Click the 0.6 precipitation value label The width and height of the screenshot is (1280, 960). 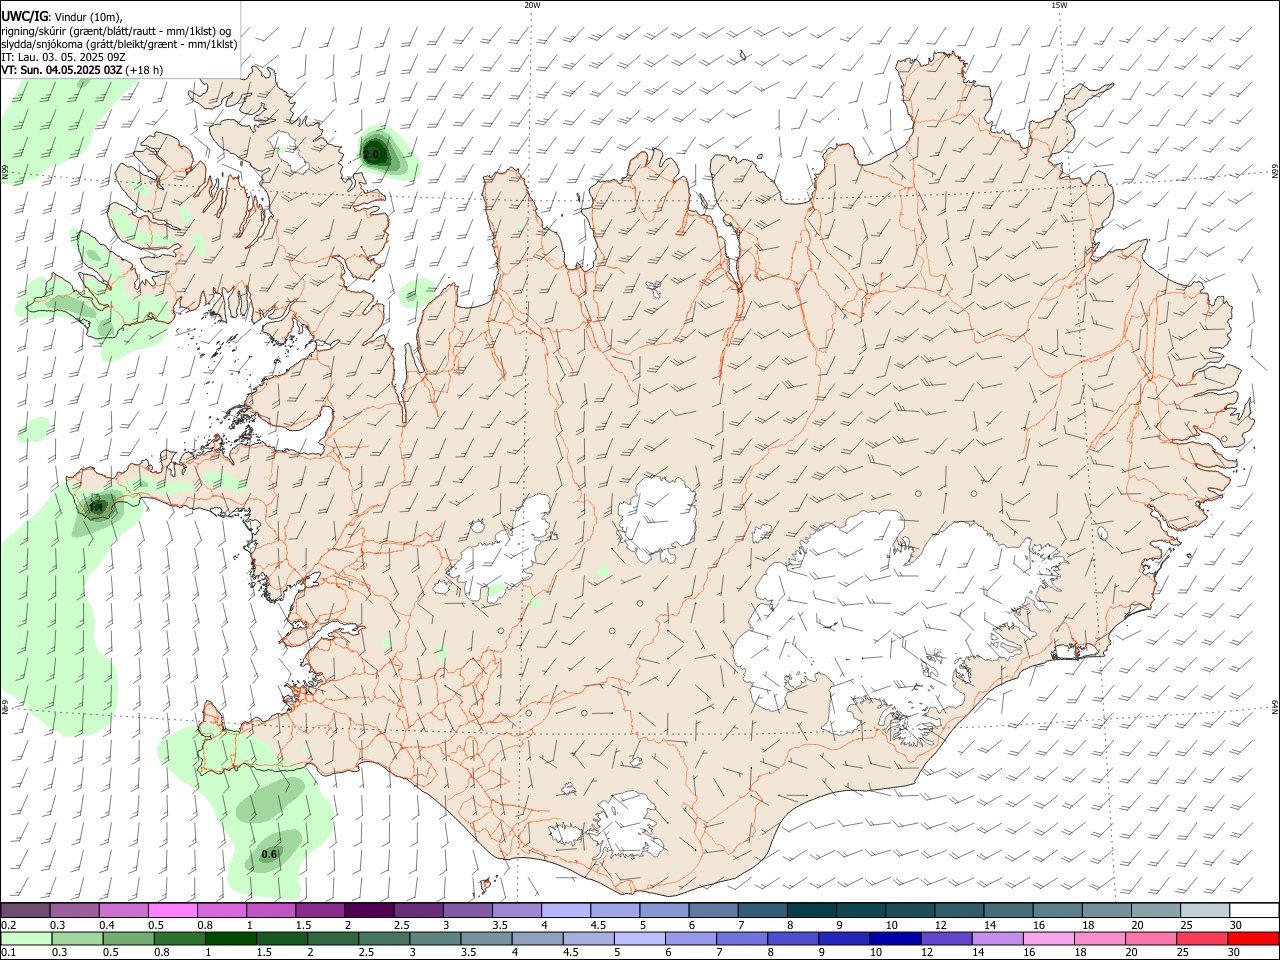click(269, 854)
